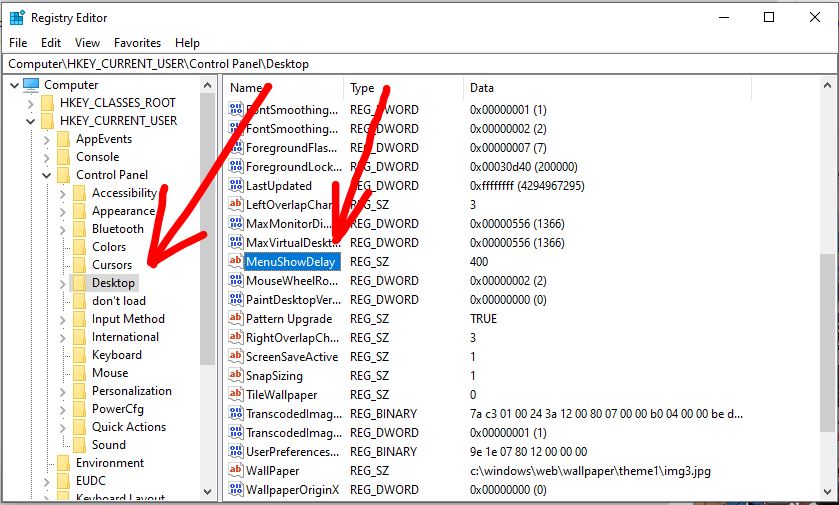Click the SnapSizing string value icon
This screenshot has width=839, height=505.
[x=235, y=375]
